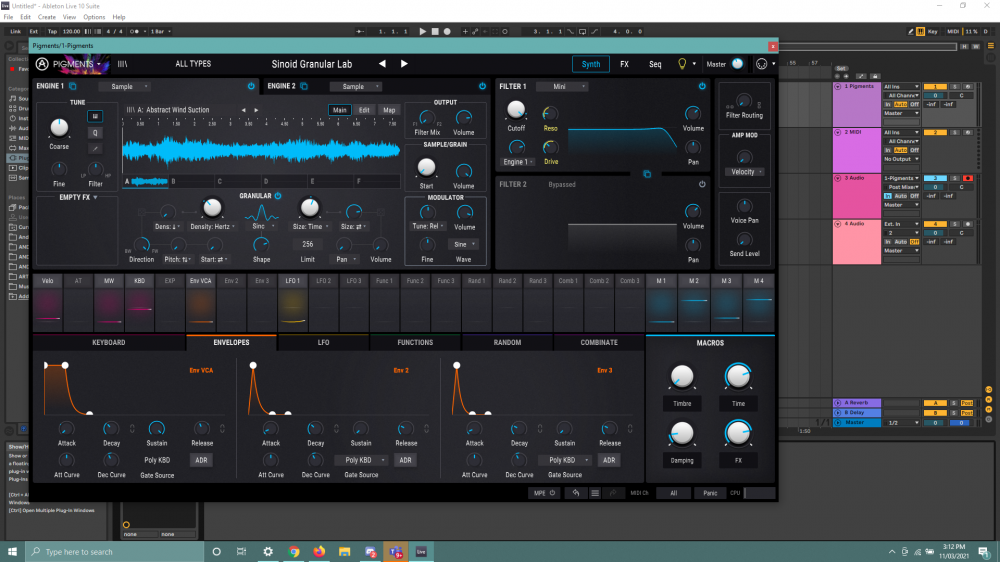This screenshot has width=1000, height=562.
Task: Open Engine 1 type dropdown showing Sample
Action: [125, 86]
